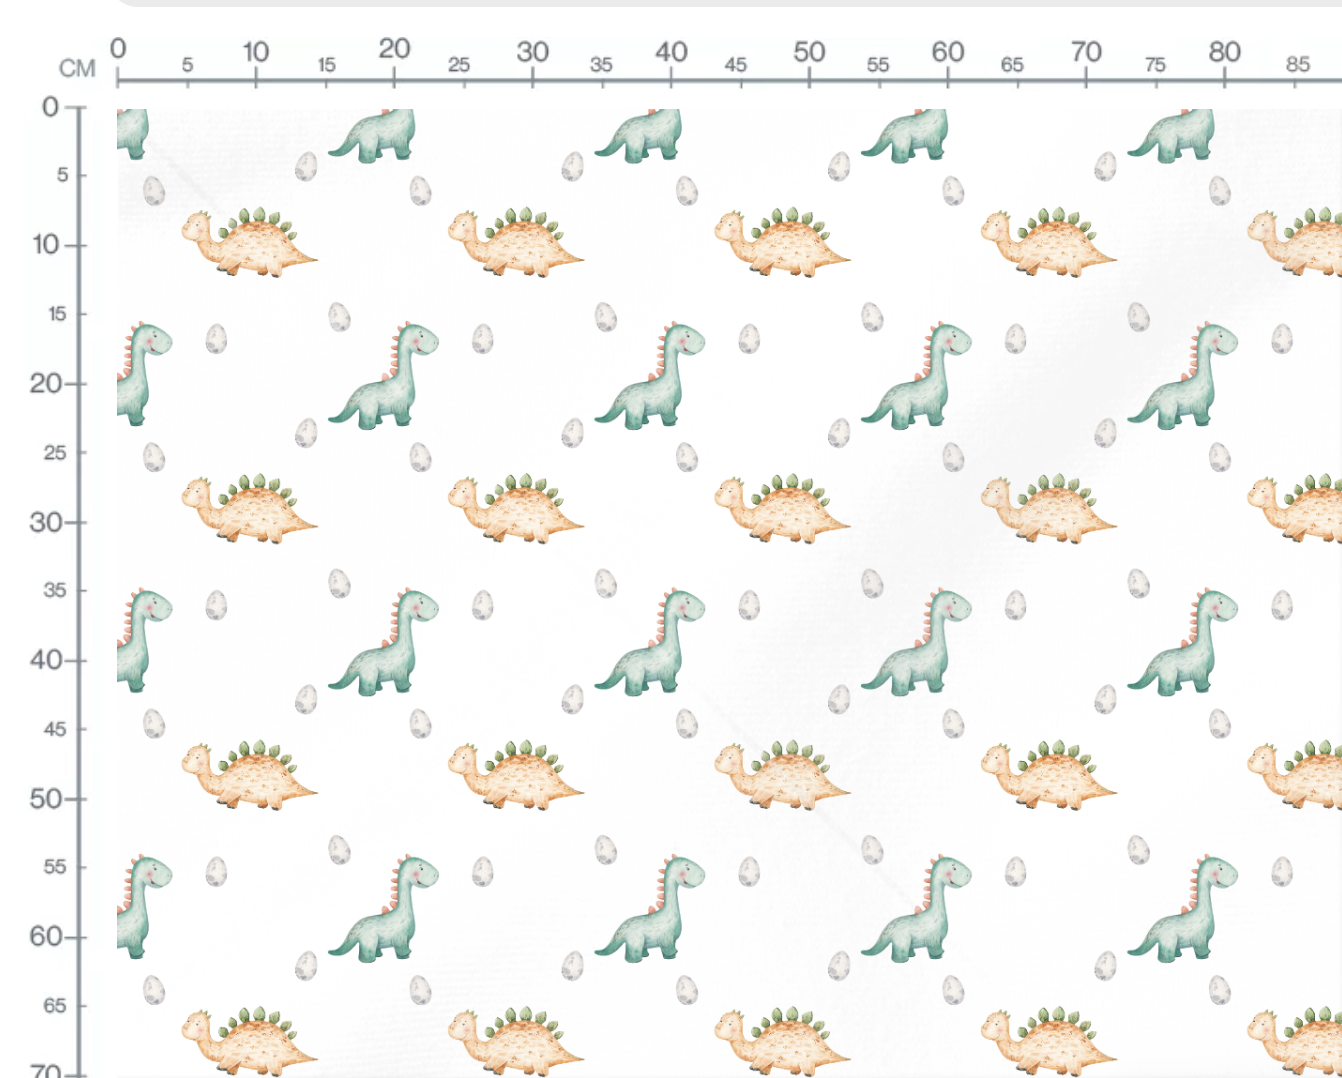Screen dimensions: 1342x1078
Task: Select 25 on the horizontal ruler
Action: [x=459, y=64]
